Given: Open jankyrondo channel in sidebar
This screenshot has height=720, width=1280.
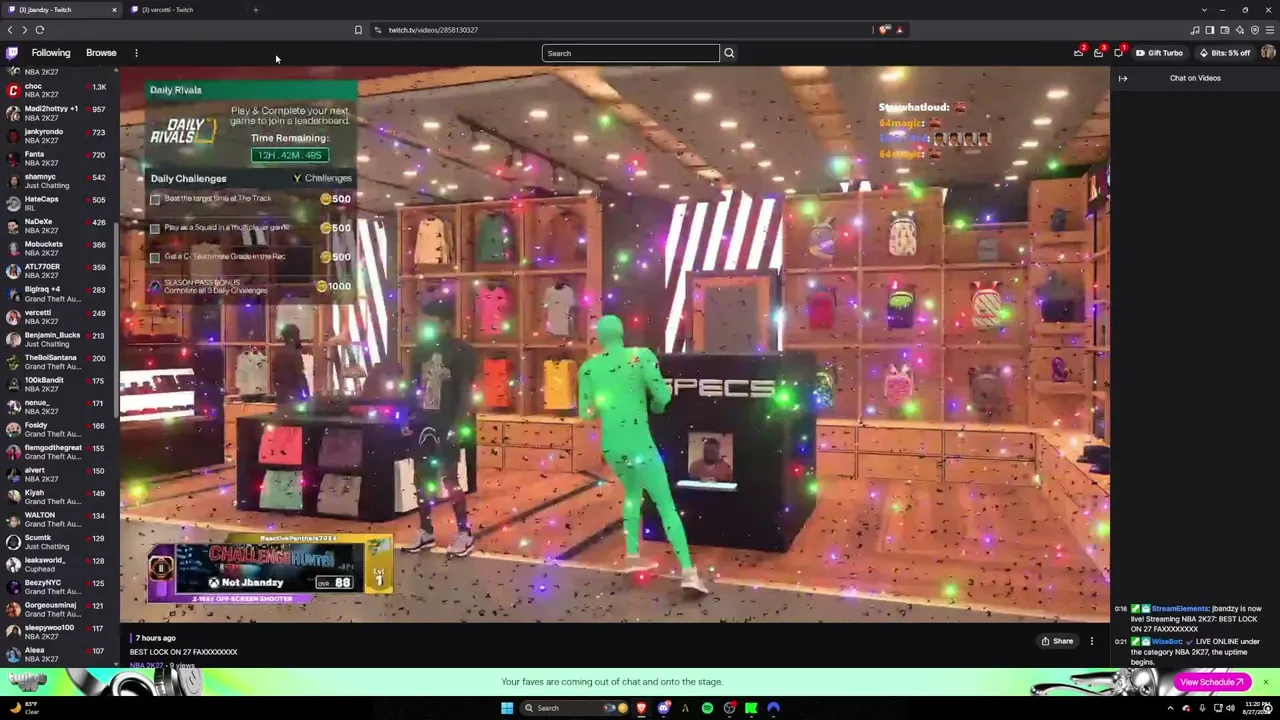Looking at the screenshot, I should (58, 136).
